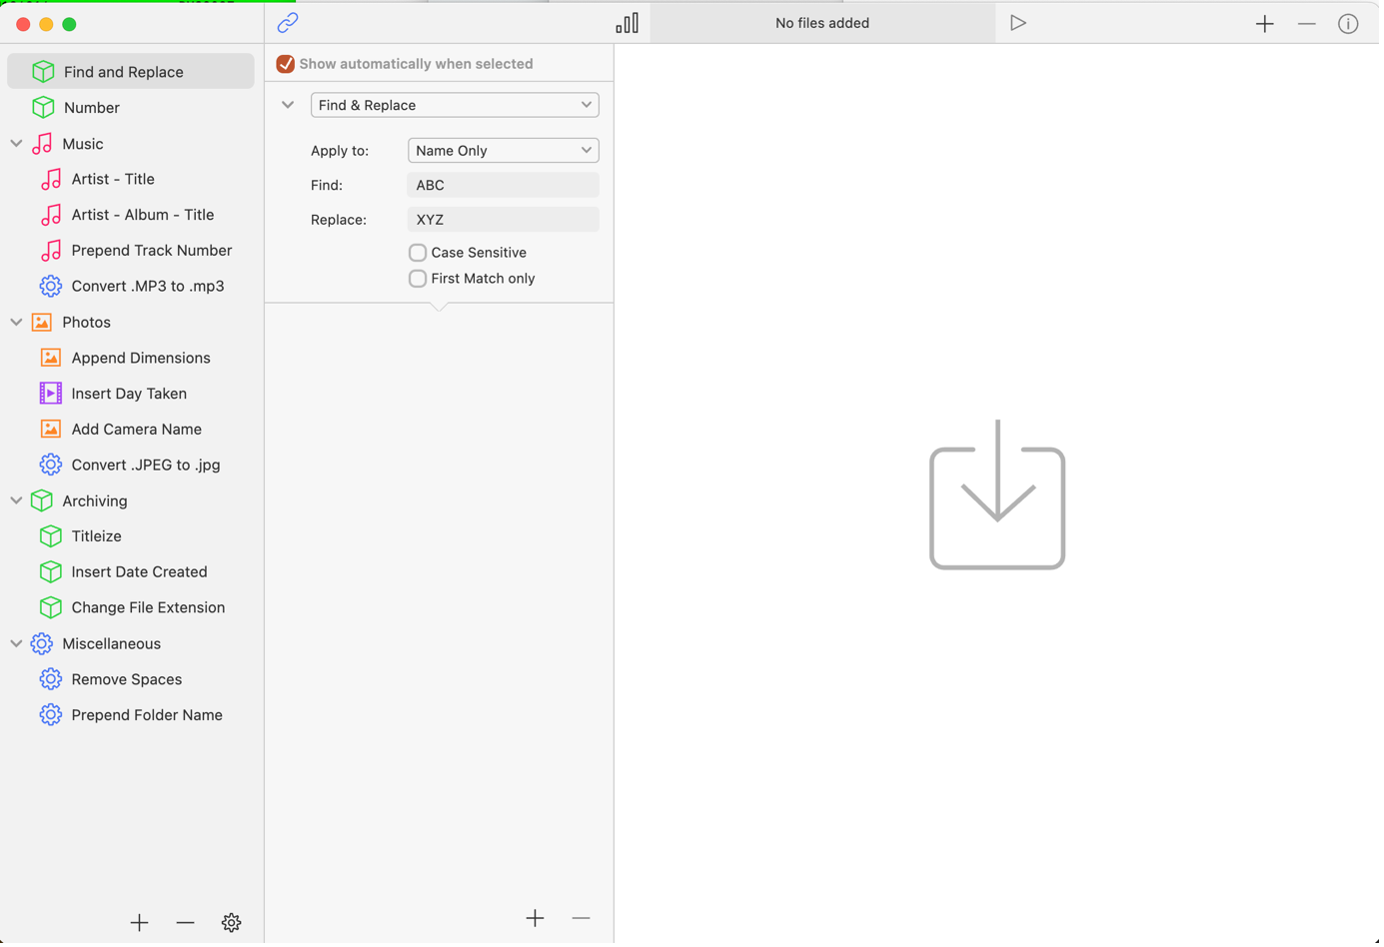Click the Photos folder picture icon
Image resolution: width=1384 pixels, height=947 pixels.
pyautogui.click(x=42, y=323)
